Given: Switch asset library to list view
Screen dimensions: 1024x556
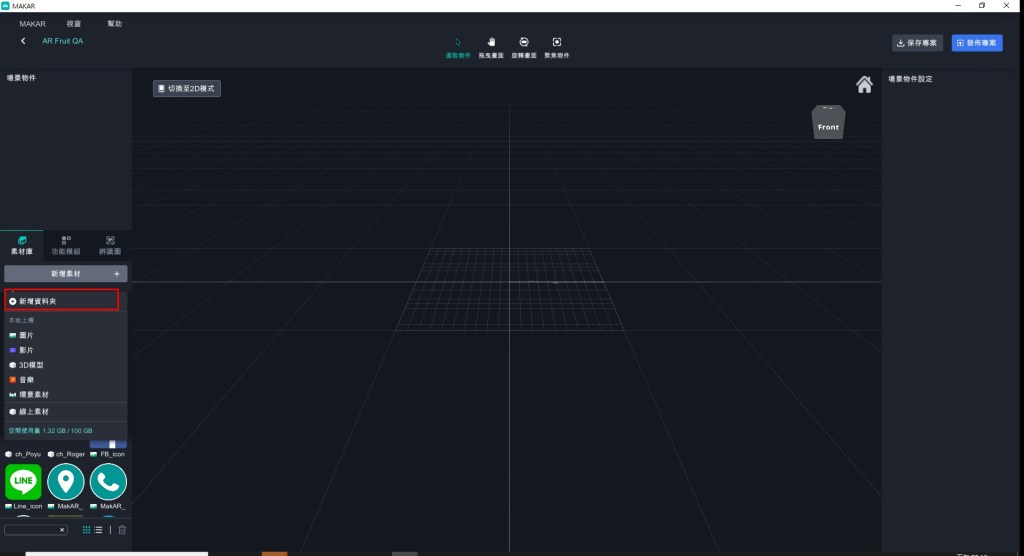Looking at the screenshot, I should pyautogui.click(x=99, y=530).
